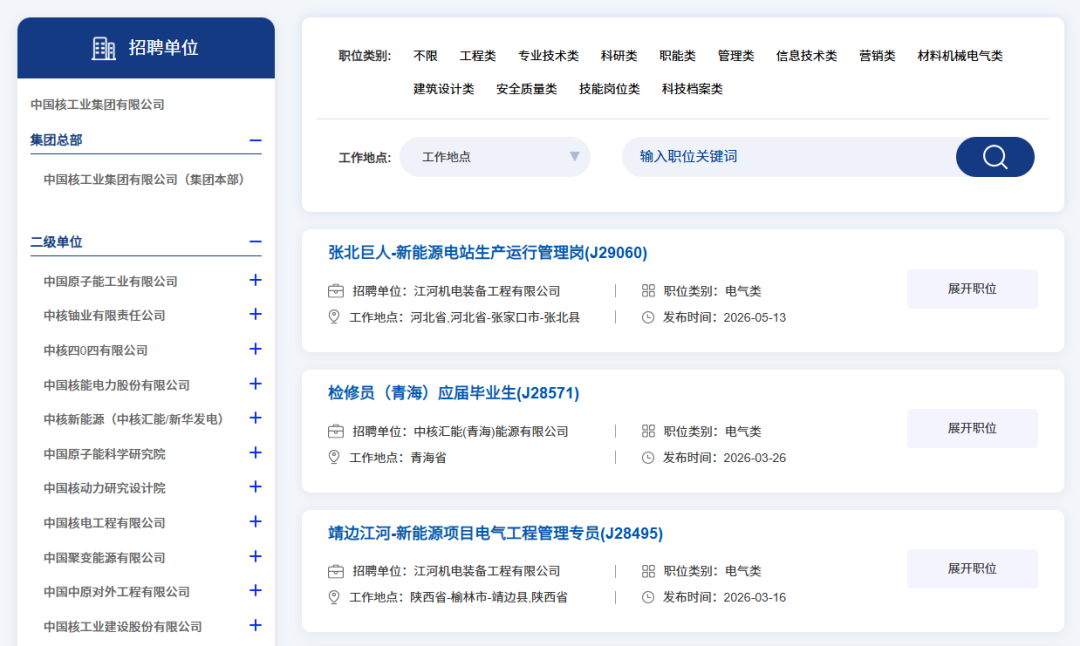Select 安全质量类 job category filter

point(526,89)
